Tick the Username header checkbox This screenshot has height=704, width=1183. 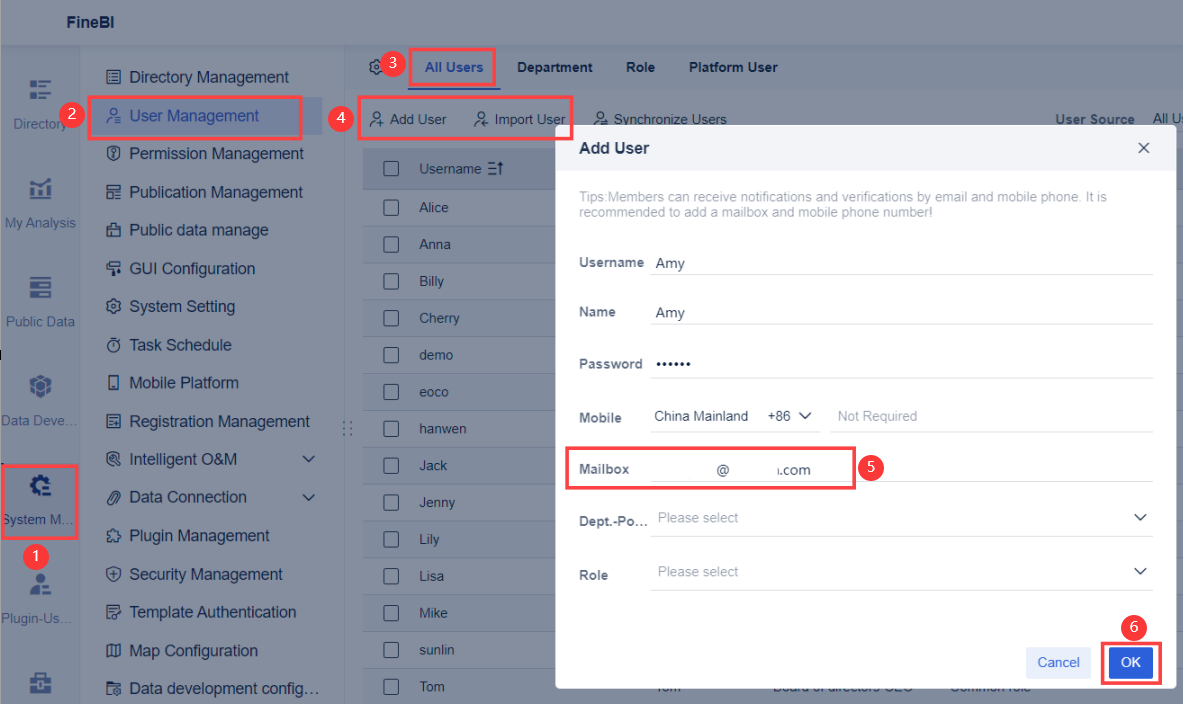point(391,169)
